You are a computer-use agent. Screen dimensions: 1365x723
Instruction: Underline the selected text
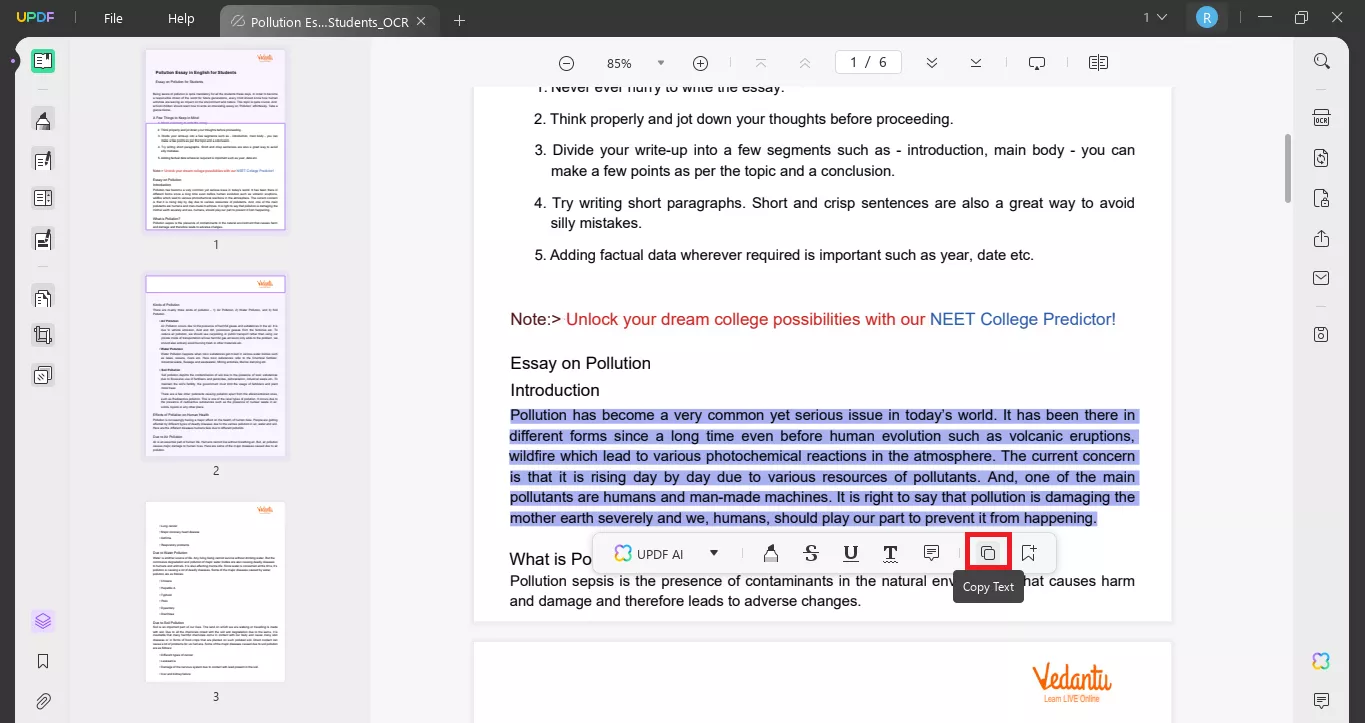pyautogui.click(x=851, y=553)
